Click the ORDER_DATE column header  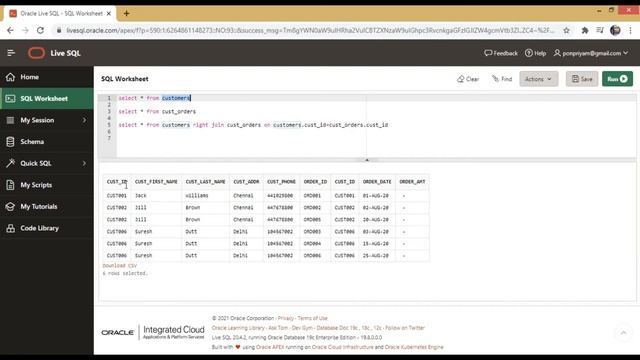tap(377, 182)
